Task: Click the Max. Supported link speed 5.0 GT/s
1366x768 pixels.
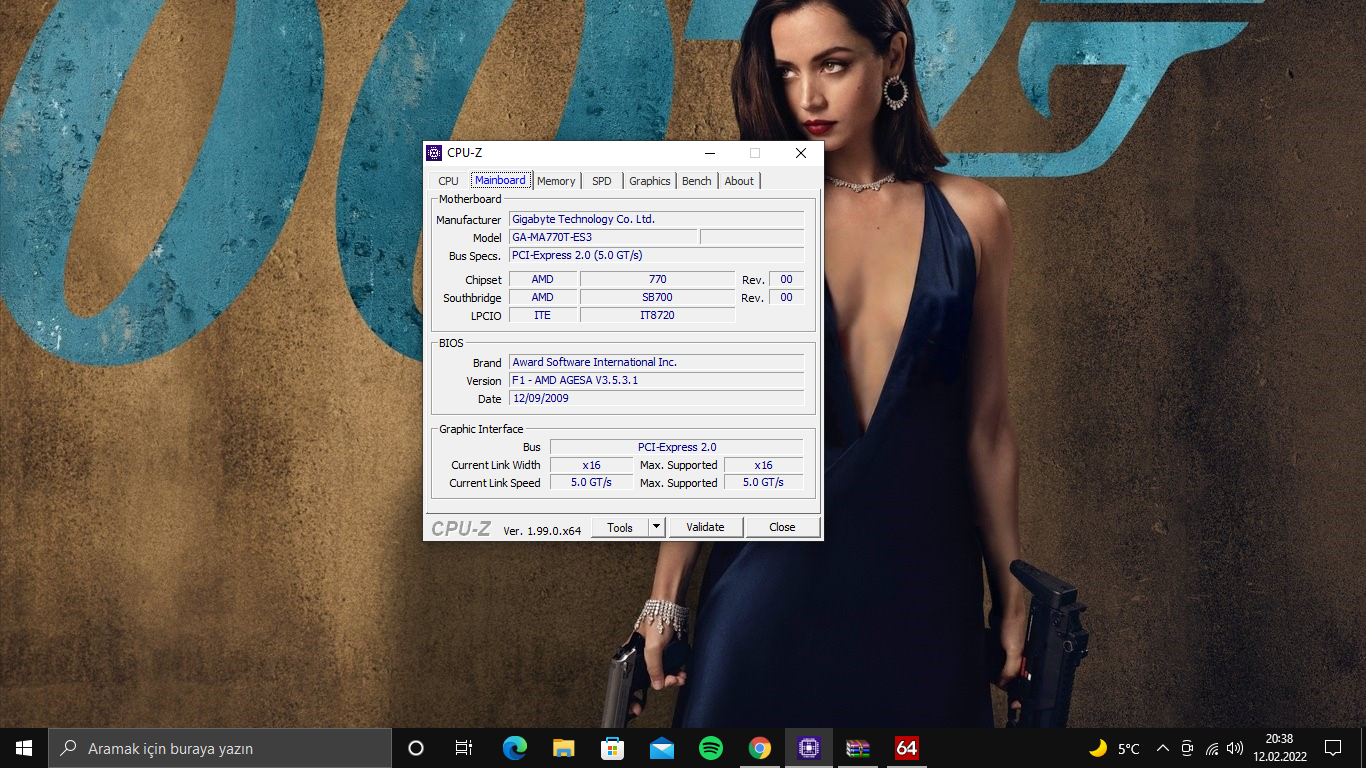Action: coord(763,483)
